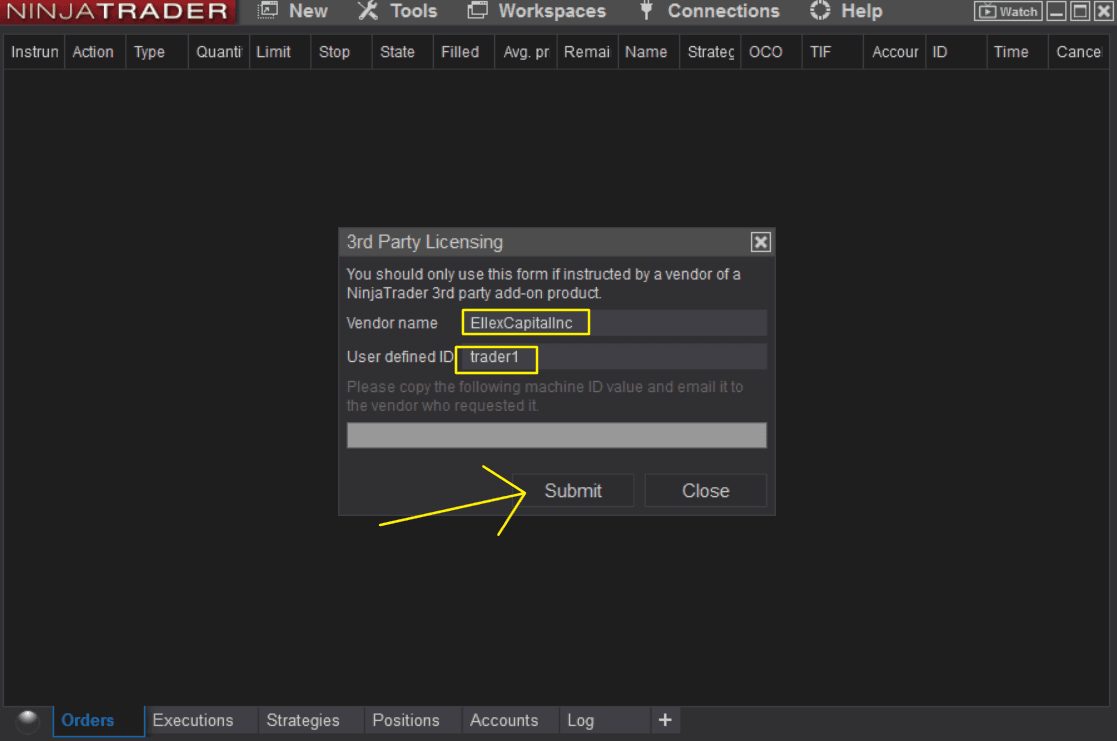Viewport: 1117px width, 741px height.
Task: Click the Quantity column header
Action: 219,52
